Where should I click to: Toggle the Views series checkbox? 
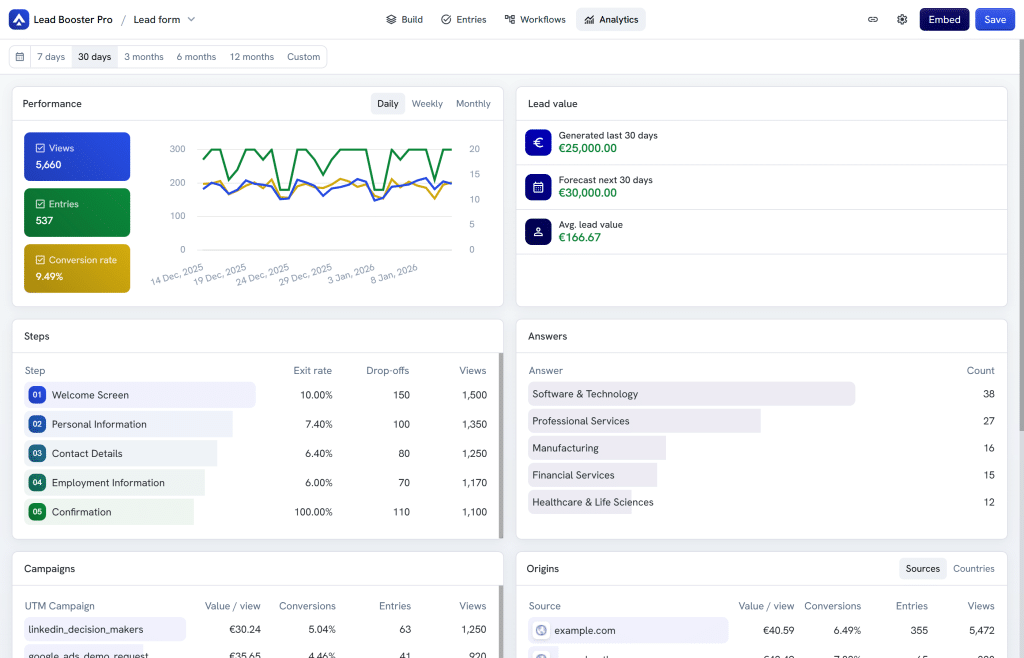pyautogui.click(x=40, y=148)
